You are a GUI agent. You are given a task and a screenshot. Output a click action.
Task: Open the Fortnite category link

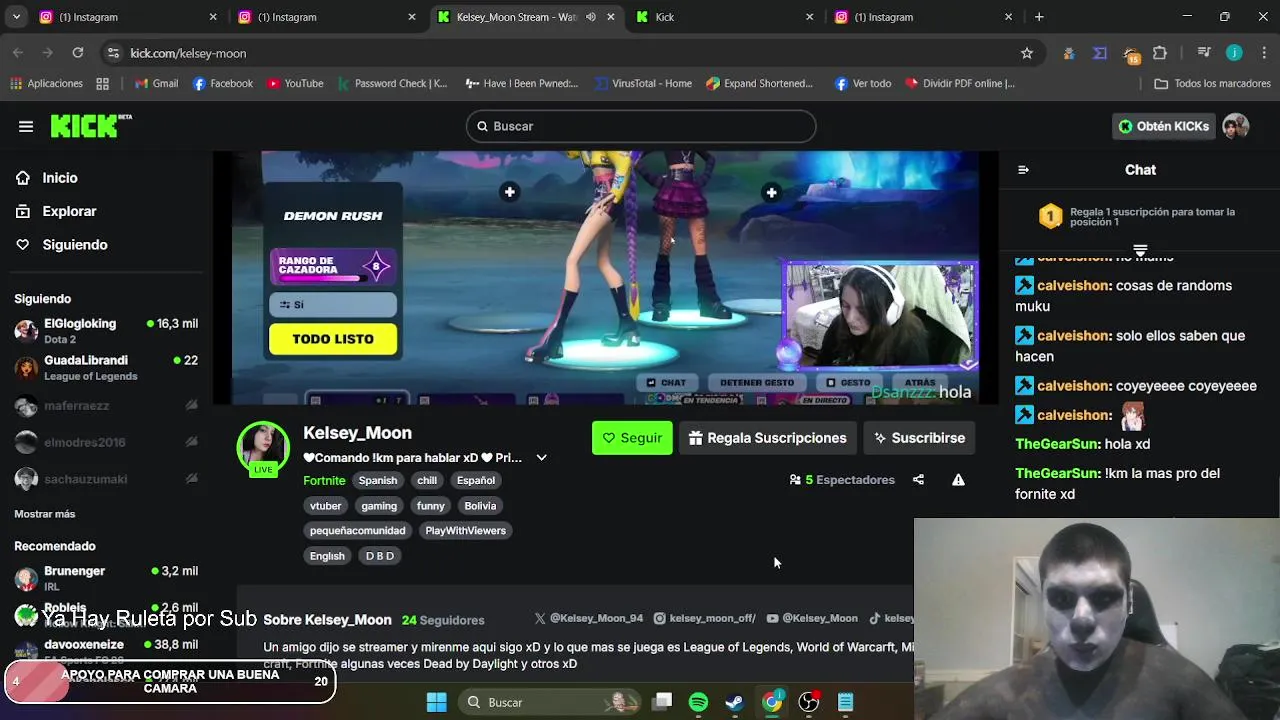pyautogui.click(x=324, y=480)
